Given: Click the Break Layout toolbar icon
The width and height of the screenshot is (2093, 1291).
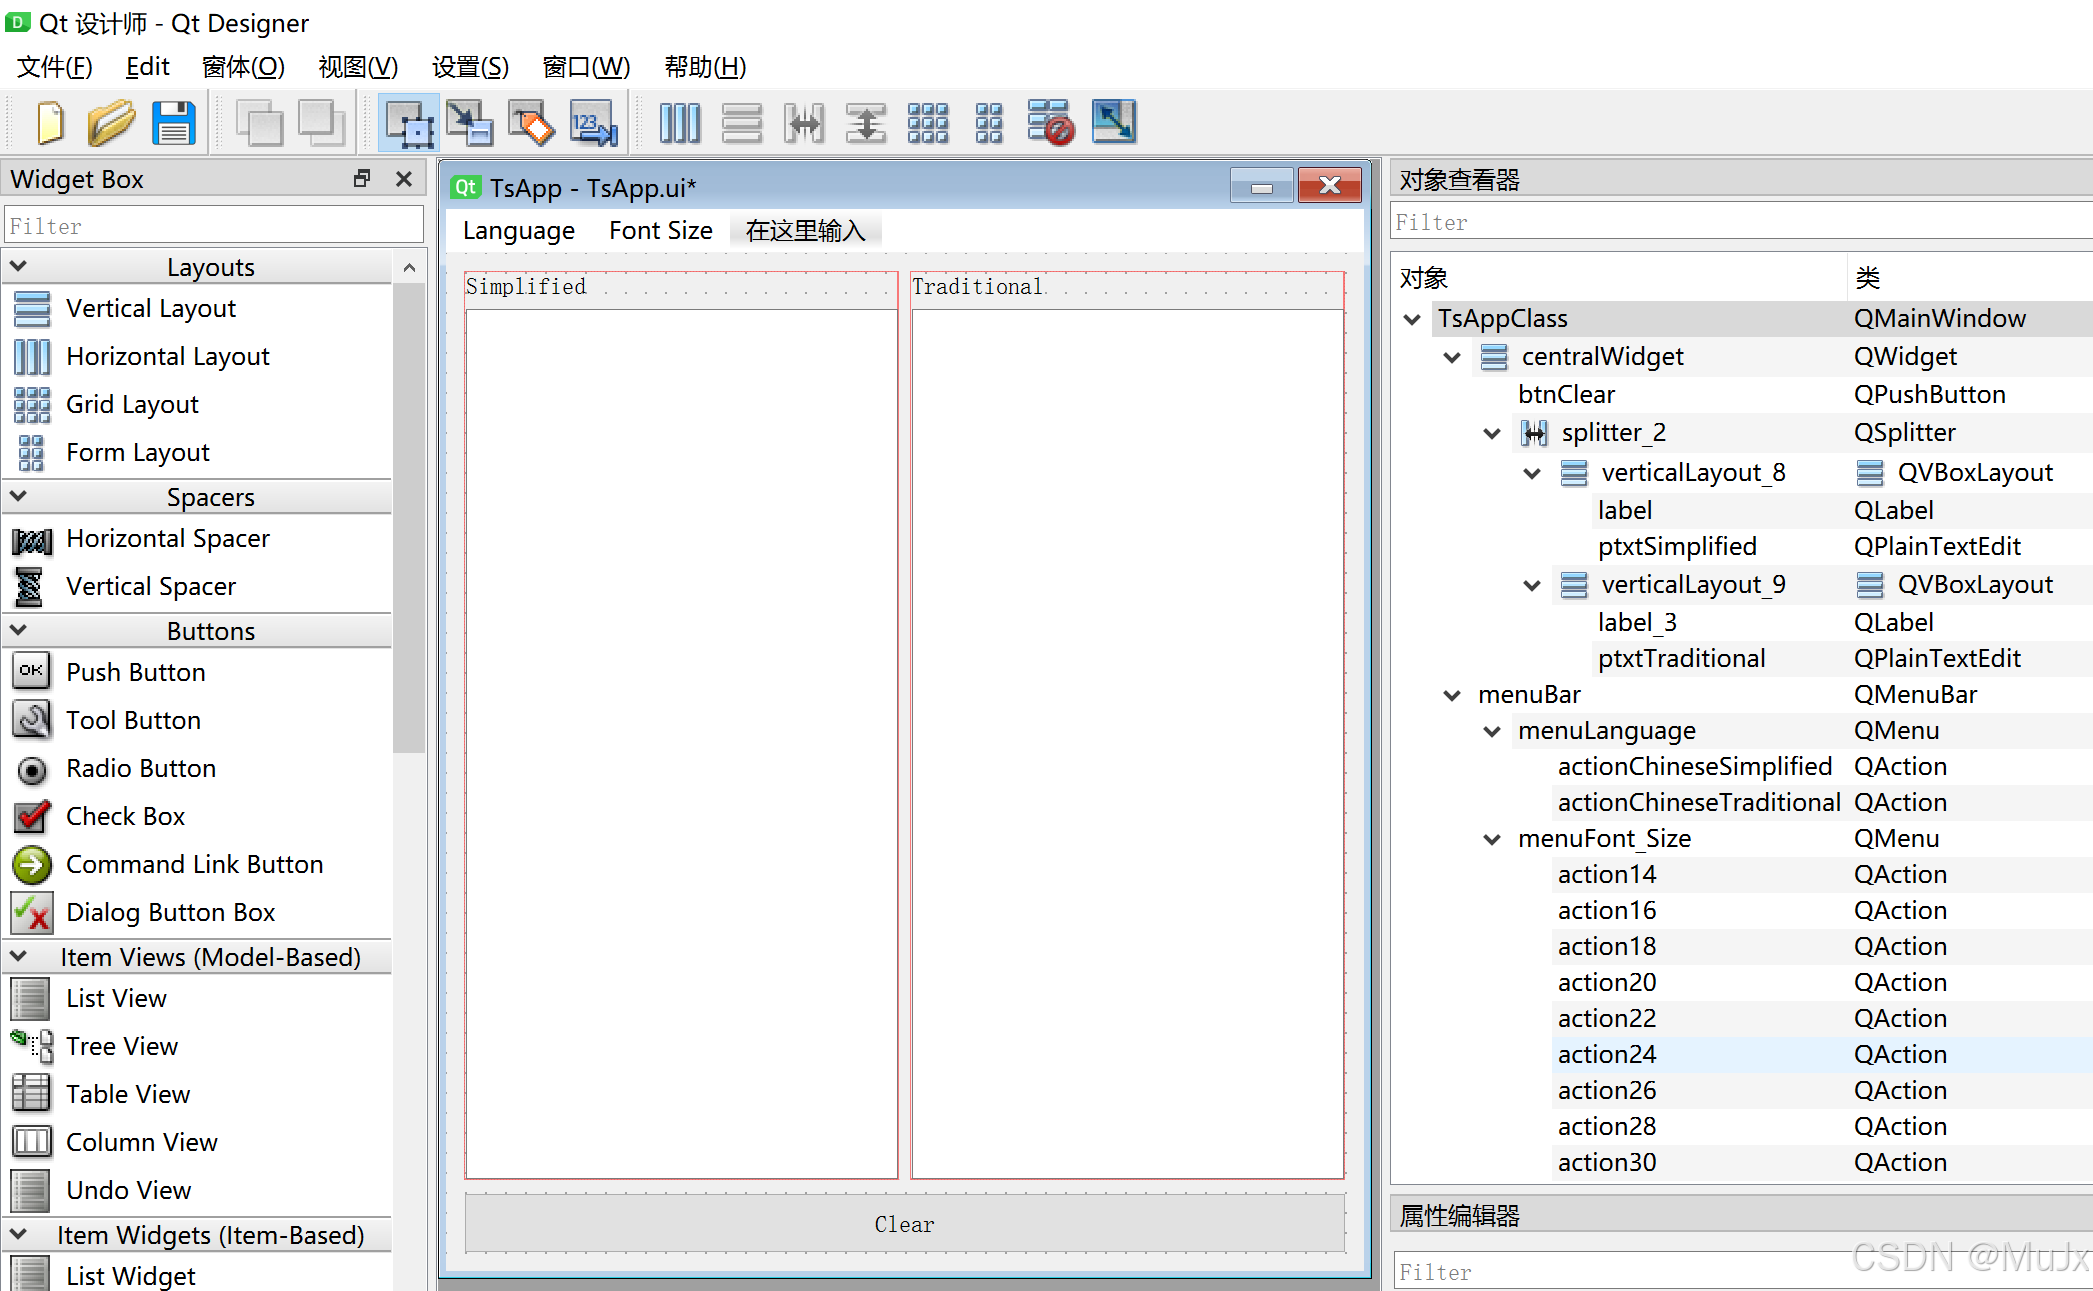Looking at the screenshot, I should point(1050,124).
